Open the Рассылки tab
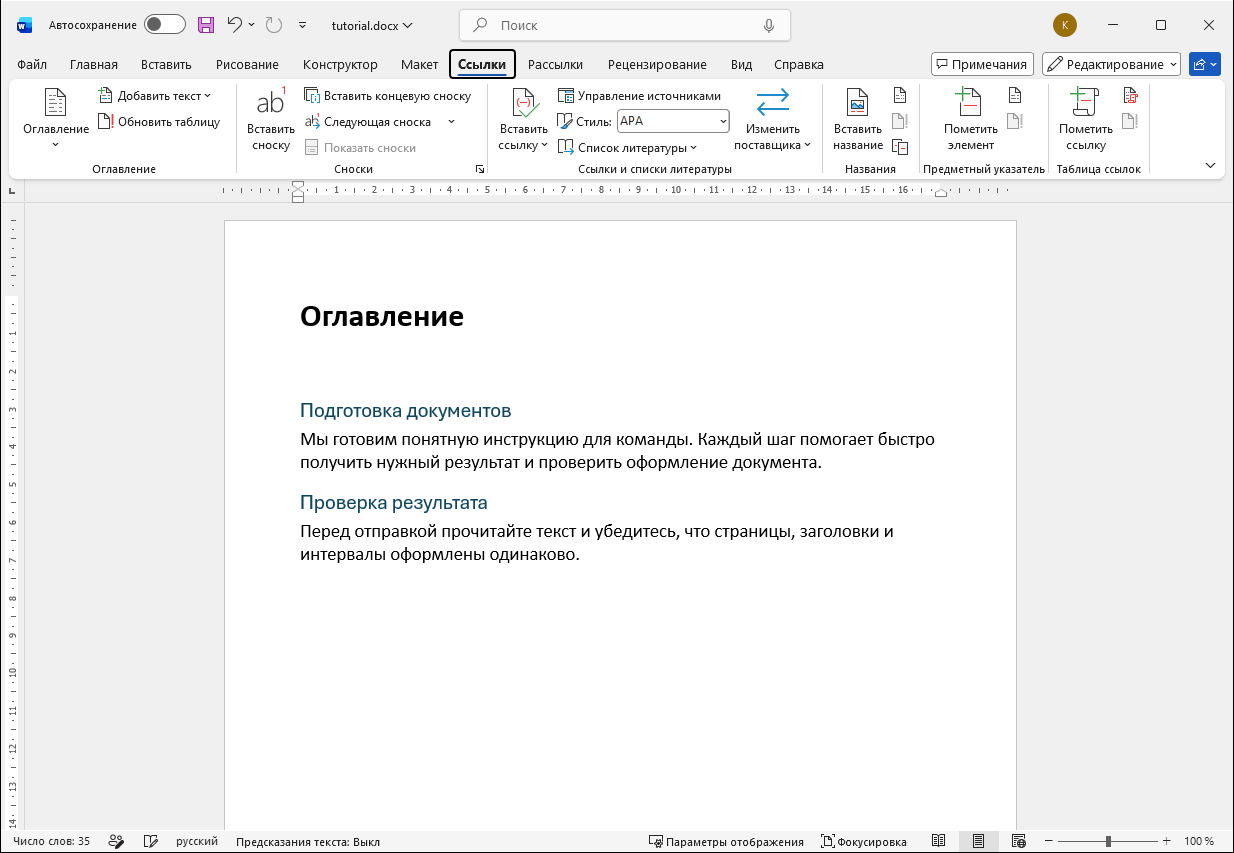Screen dimensions: 1234x853 pos(555,64)
